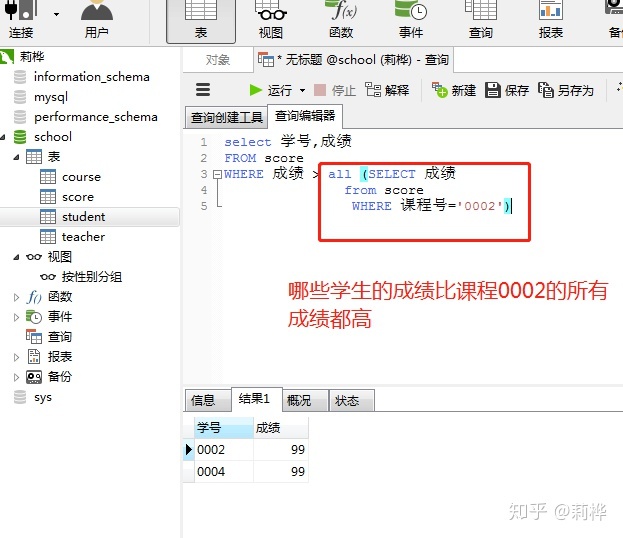This screenshot has height=538, width=623.
Task: Switch to 查询创建工具 tab
Action: 226,117
